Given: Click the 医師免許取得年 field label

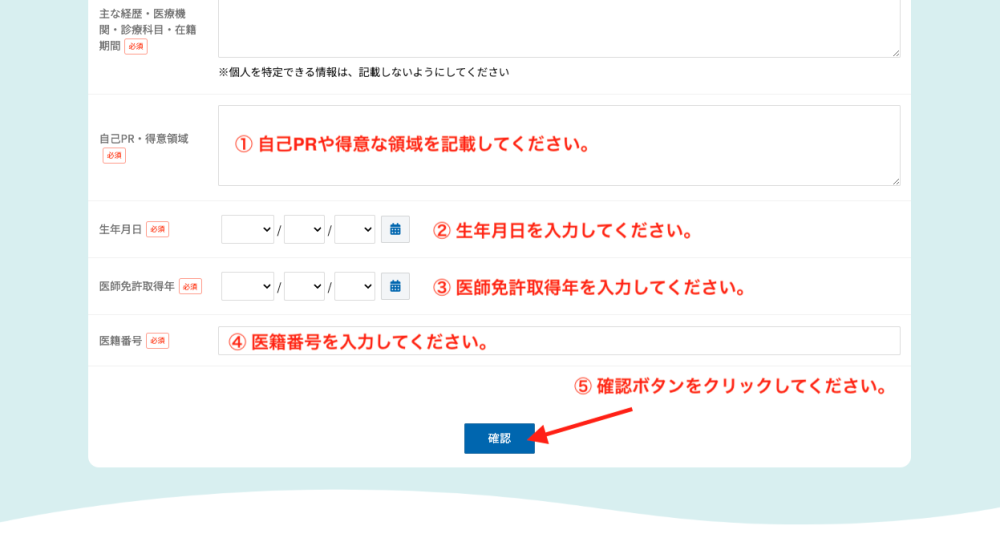Looking at the screenshot, I should 136,286.
